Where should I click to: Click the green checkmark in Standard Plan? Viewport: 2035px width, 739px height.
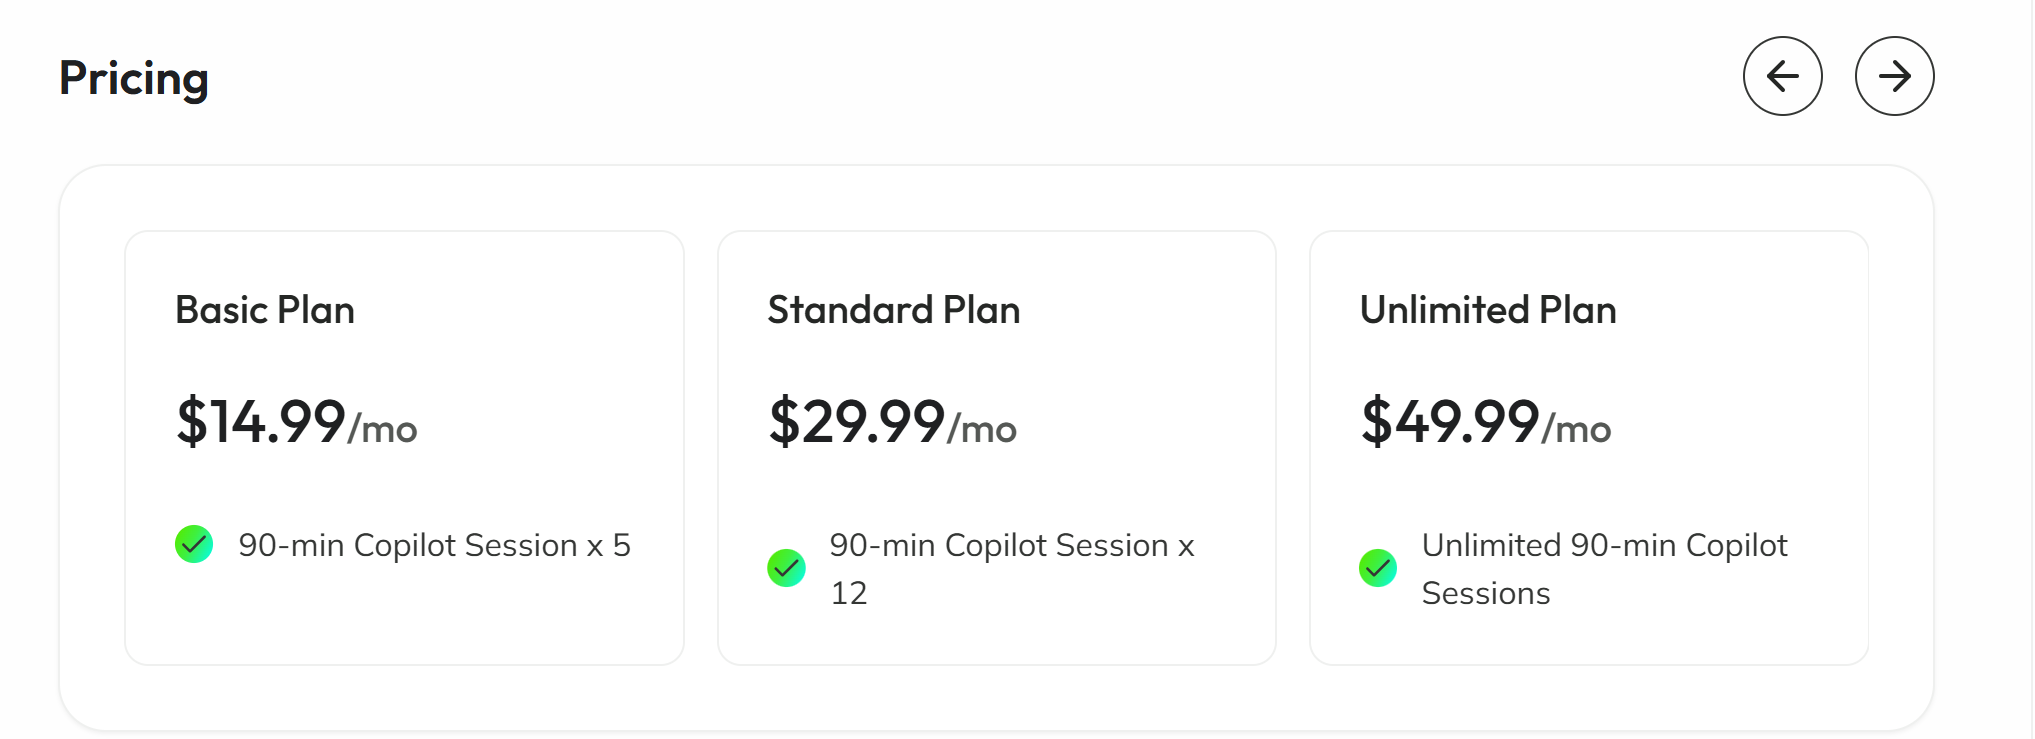point(786,568)
